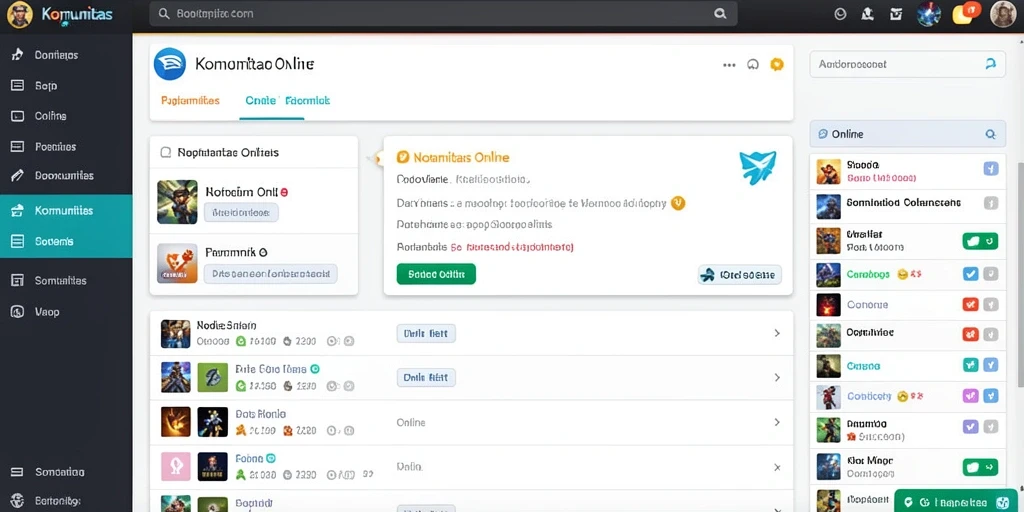Open the orange notification badge in top bar
Viewport: 1024px width, 512px height.
coord(967,12)
